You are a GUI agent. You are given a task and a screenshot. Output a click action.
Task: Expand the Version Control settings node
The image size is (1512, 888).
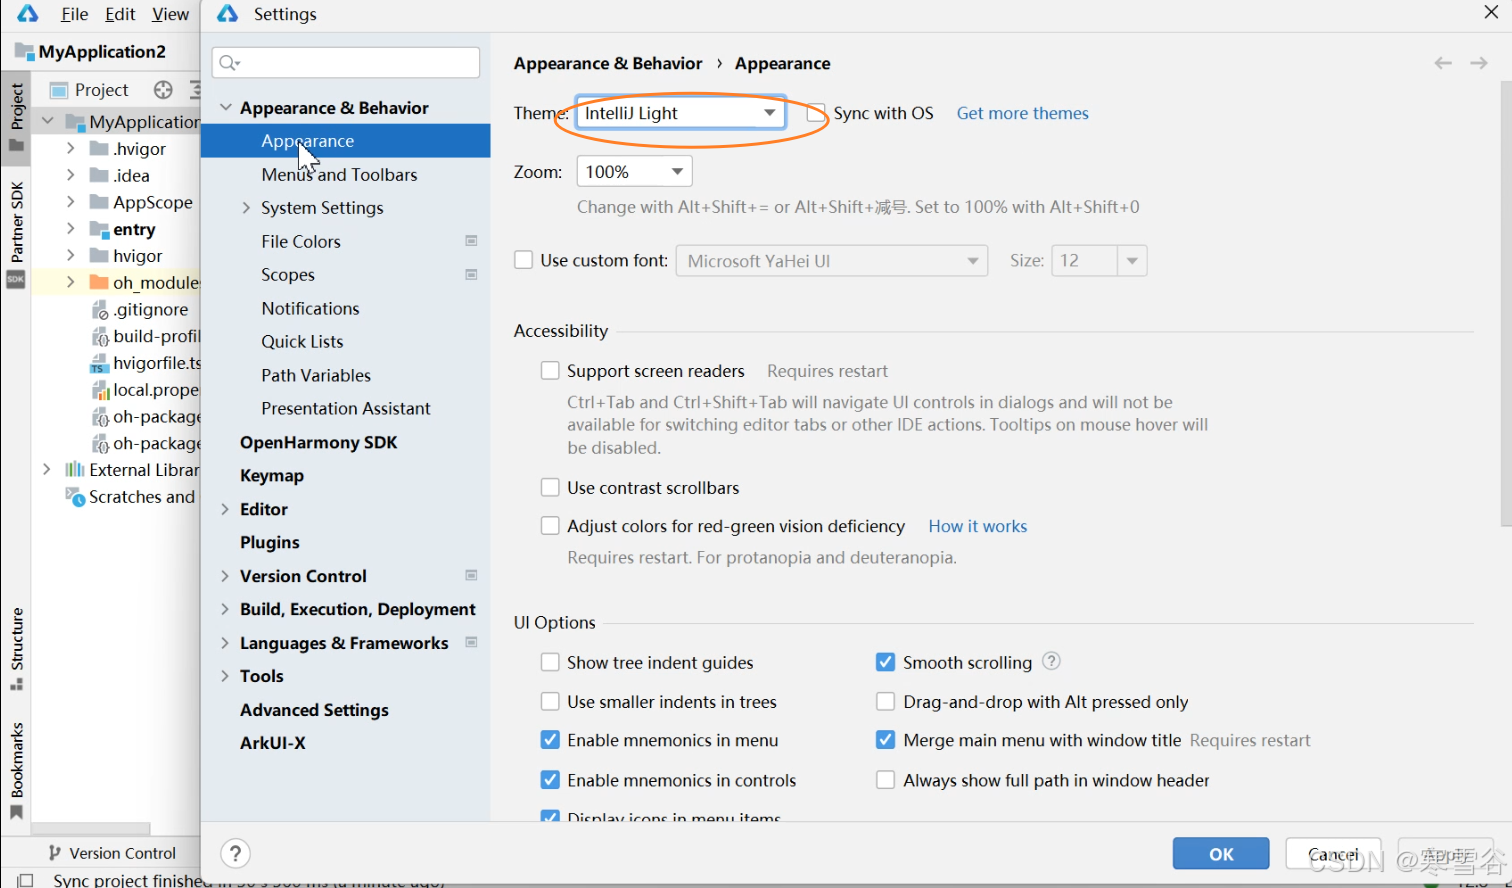point(225,576)
